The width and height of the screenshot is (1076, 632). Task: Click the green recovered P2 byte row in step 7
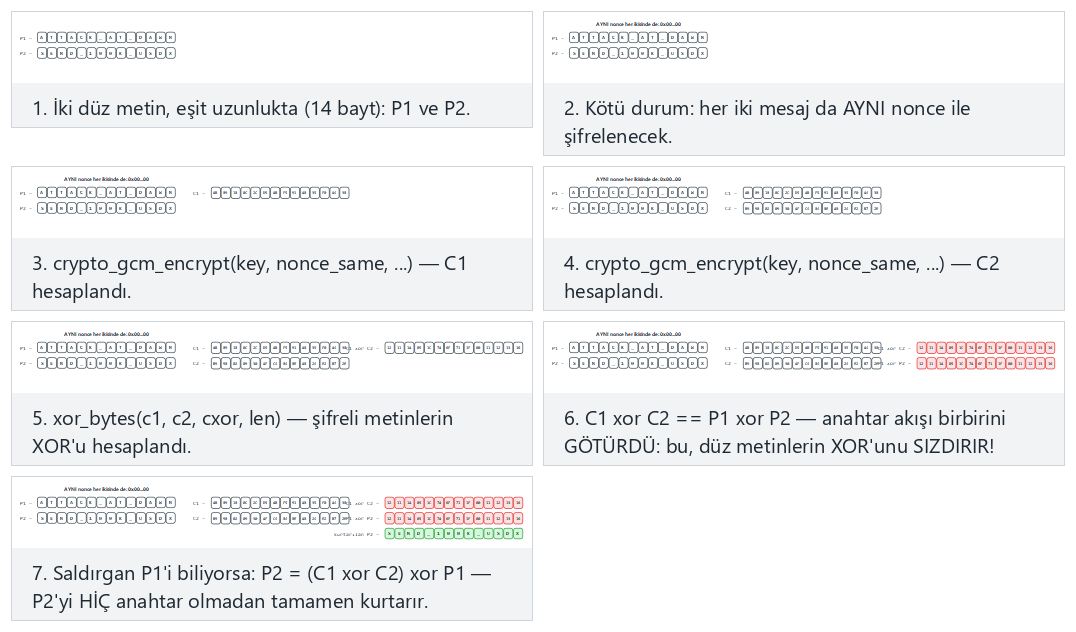click(454, 533)
